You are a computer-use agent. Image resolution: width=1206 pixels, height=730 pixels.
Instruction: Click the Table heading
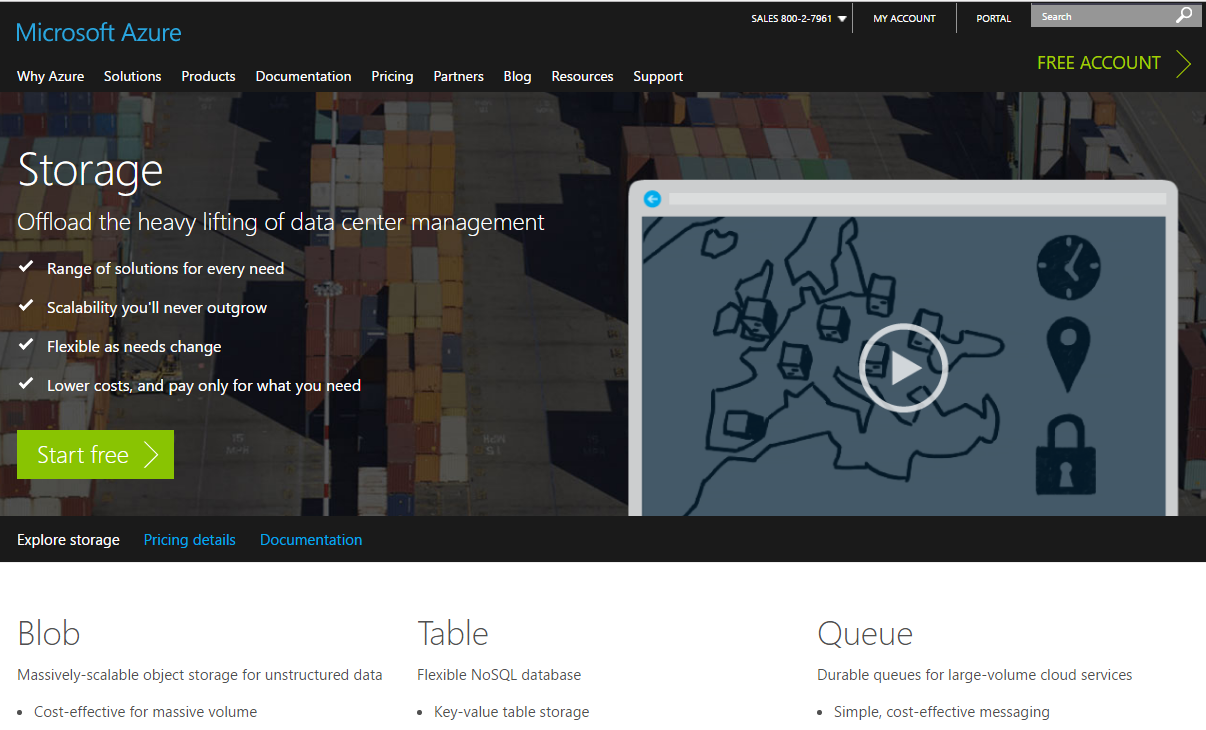(453, 633)
